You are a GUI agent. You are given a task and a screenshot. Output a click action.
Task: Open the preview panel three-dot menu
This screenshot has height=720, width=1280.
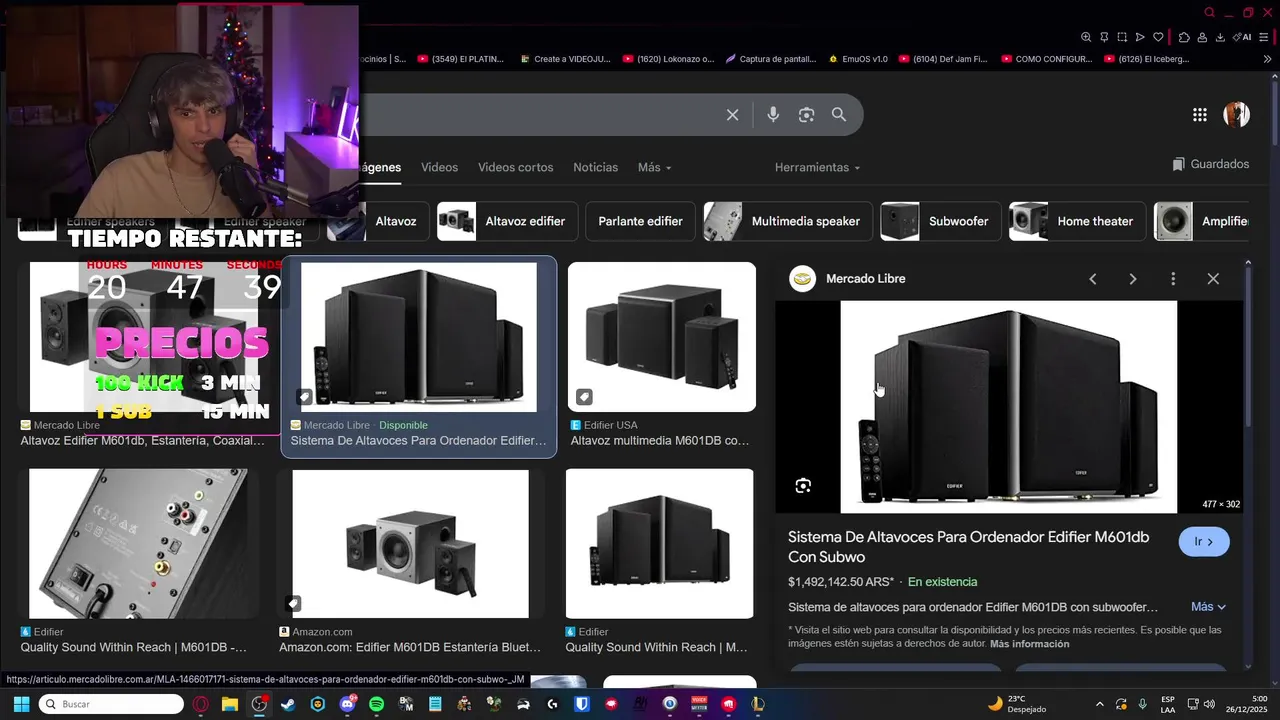pos(1173,279)
